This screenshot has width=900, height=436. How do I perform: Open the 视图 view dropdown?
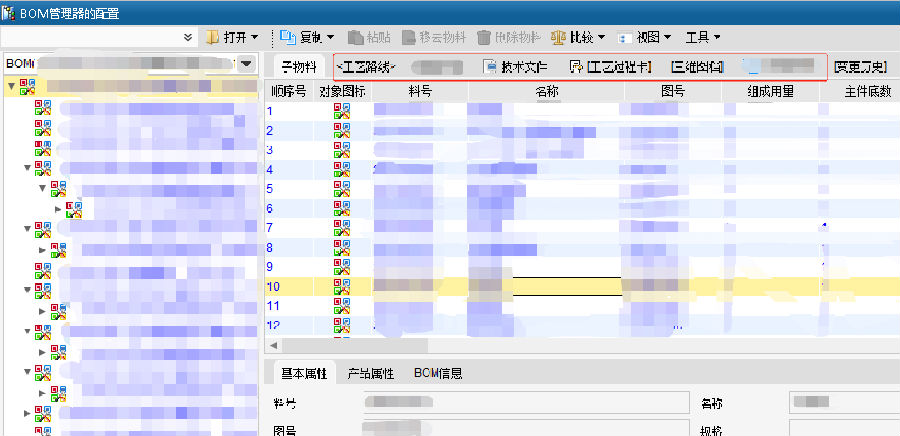[x=645, y=38]
